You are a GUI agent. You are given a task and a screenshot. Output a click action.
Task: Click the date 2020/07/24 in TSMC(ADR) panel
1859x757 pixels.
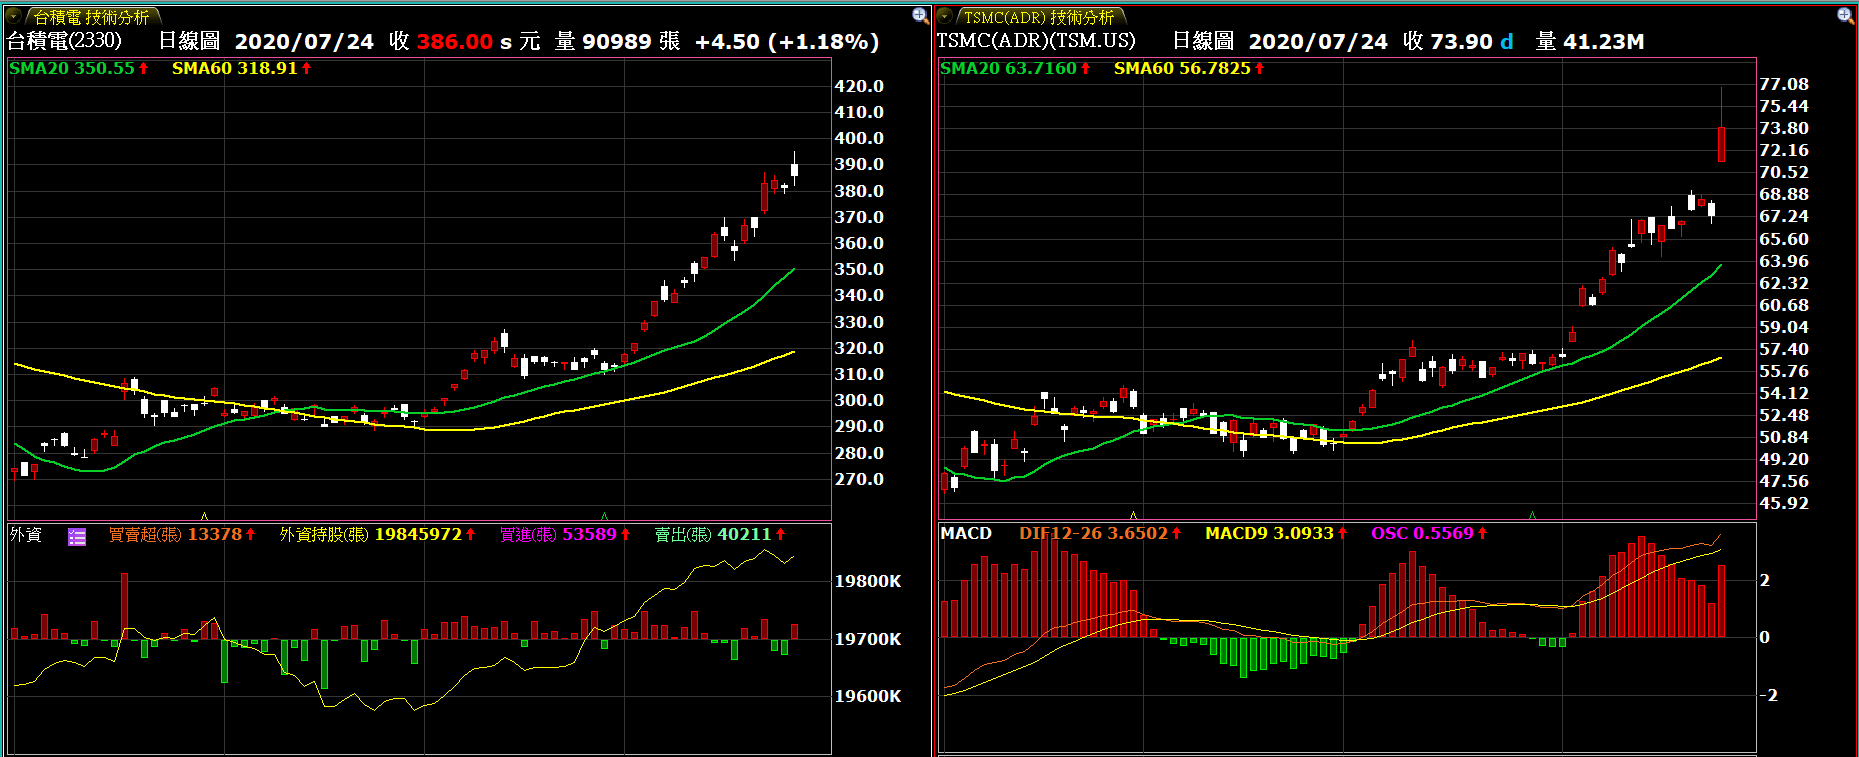tap(1318, 42)
